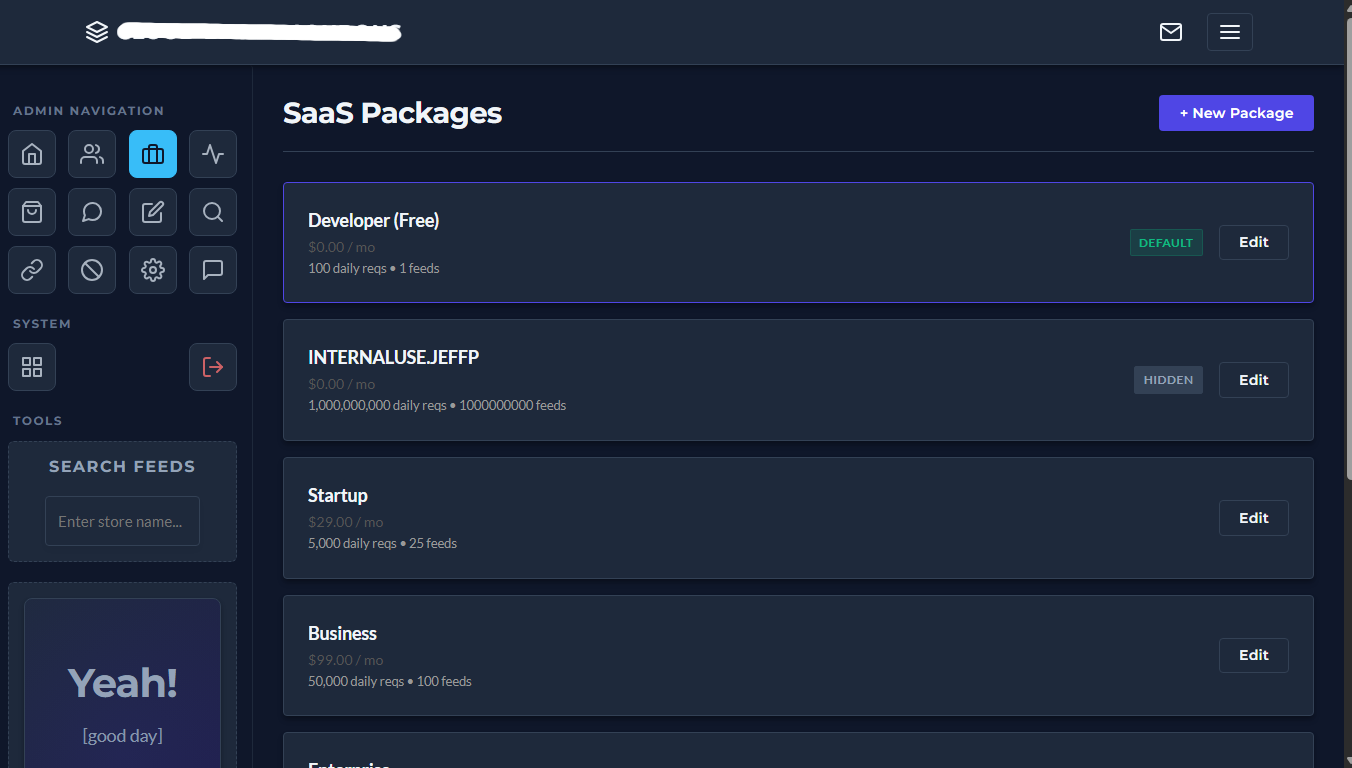Screen dimensions: 1352x768
Task: Open the chat bubble icon
Action: tap(91, 212)
